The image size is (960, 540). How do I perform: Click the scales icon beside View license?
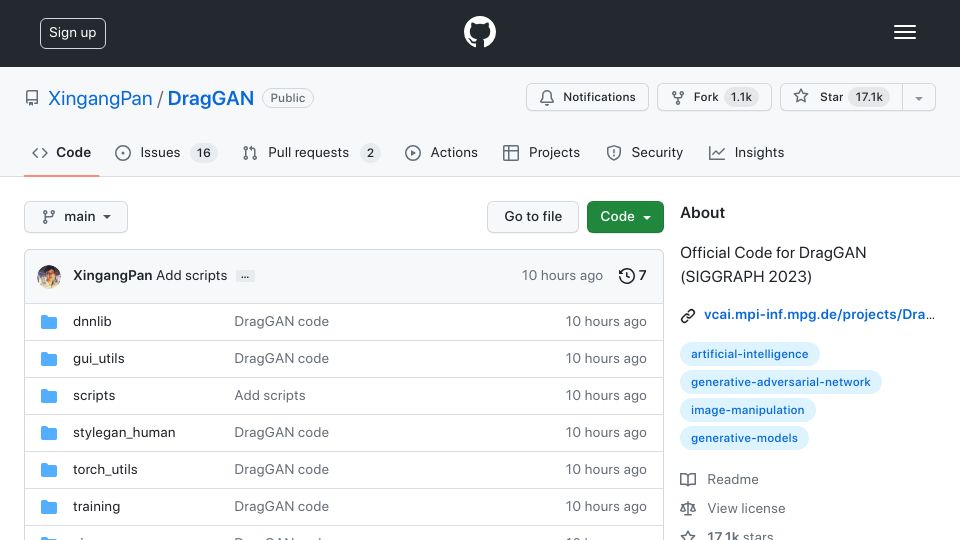click(688, 508)
